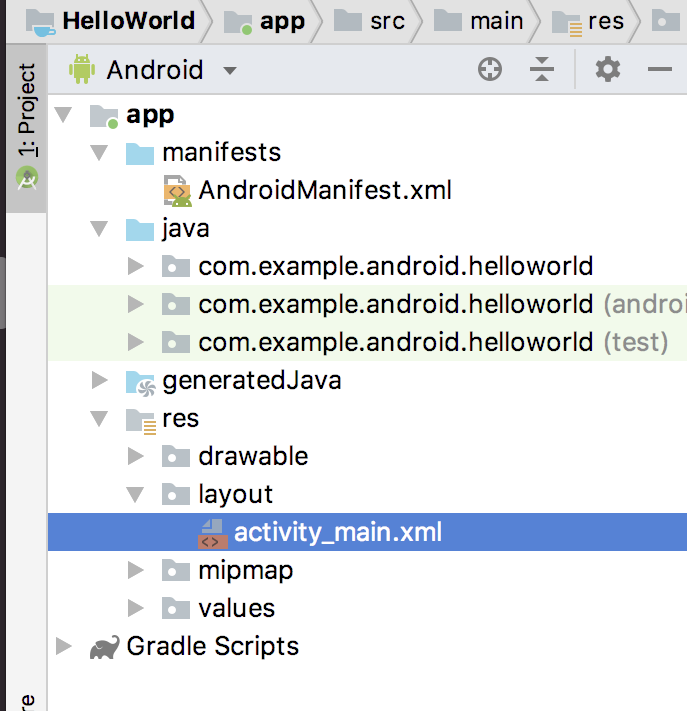The image size is (687, 711).
Task: Select the values folder label
Action: pyautogui.click(x=237, y=609)
